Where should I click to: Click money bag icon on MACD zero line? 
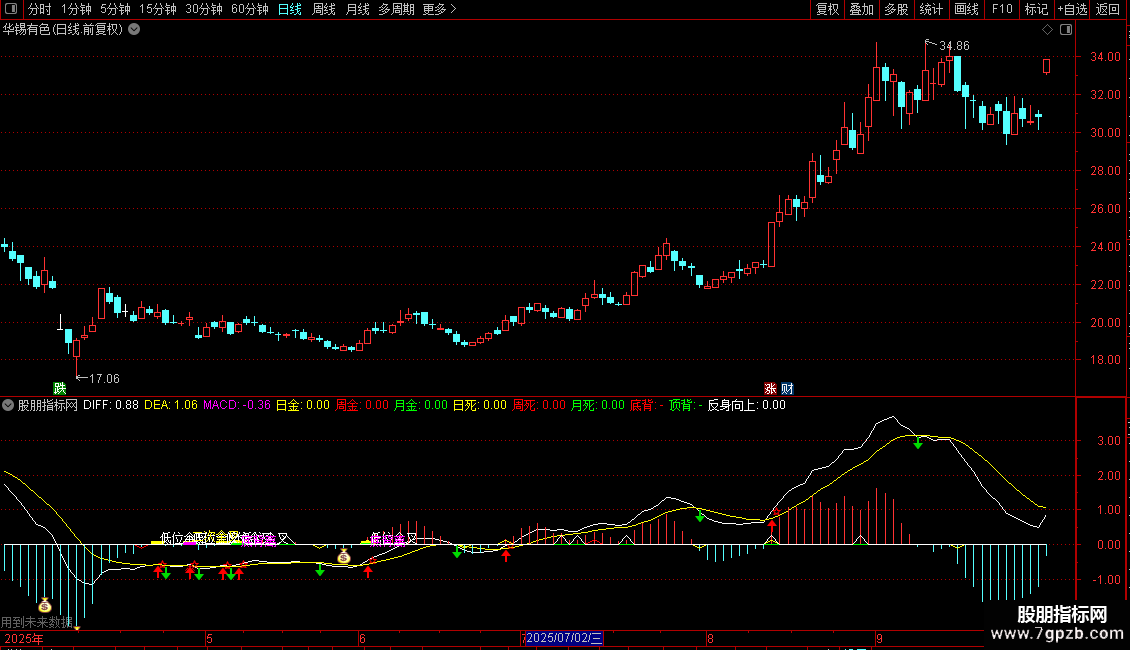coord(344,556)
